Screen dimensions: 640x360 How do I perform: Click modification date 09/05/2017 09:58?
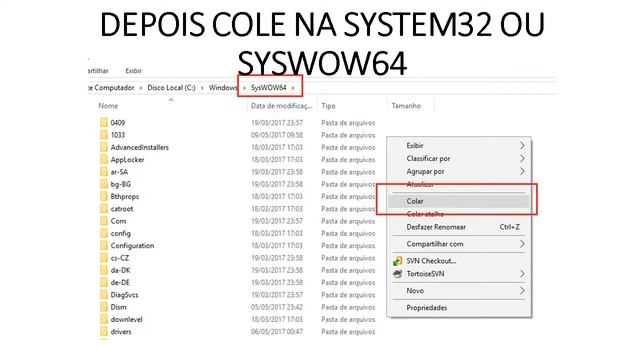point(277,135)
